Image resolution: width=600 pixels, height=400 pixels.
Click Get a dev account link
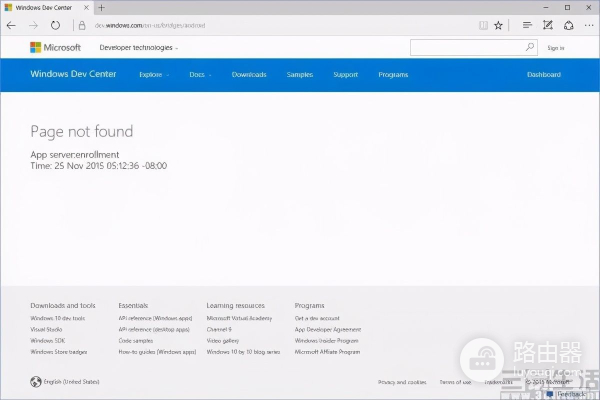317,318
